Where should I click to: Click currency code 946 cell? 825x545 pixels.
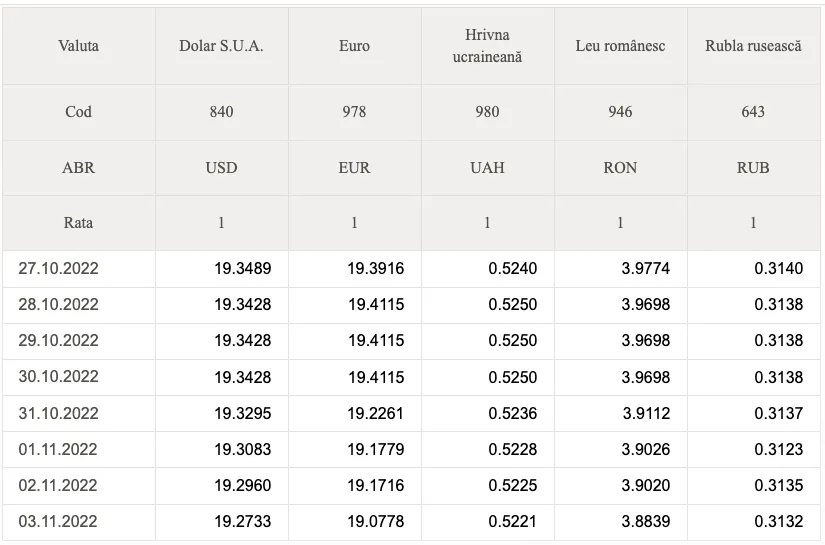[x=620, y=112]
